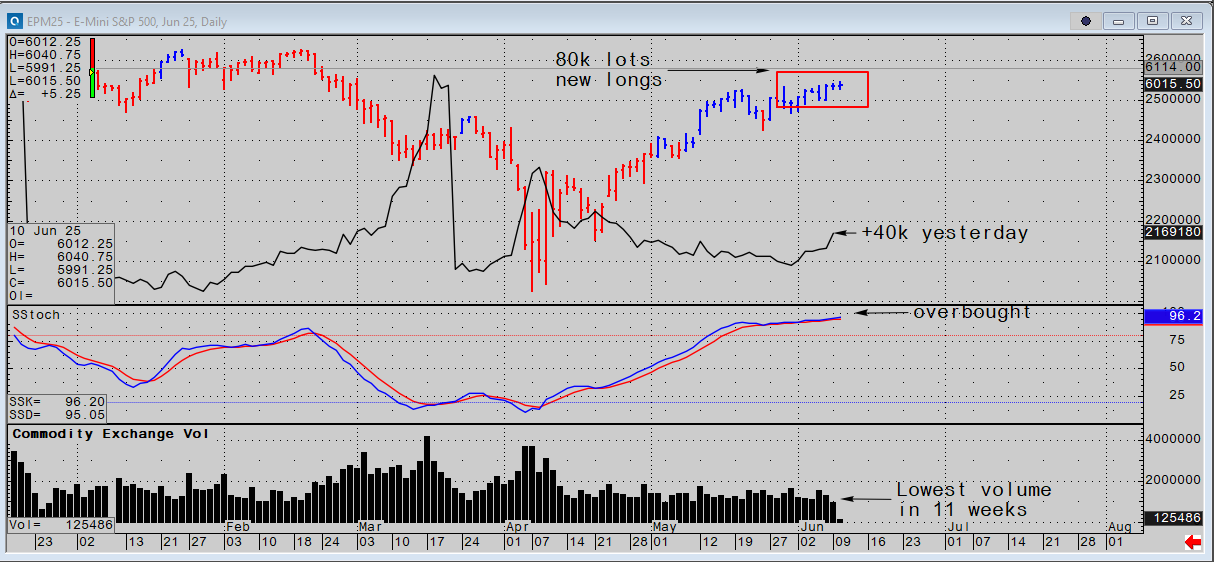Image resolution: width=1214 pixels, height=562 pixels.
Task: Close the EPM25 chart window
Action: point(1186,20)
